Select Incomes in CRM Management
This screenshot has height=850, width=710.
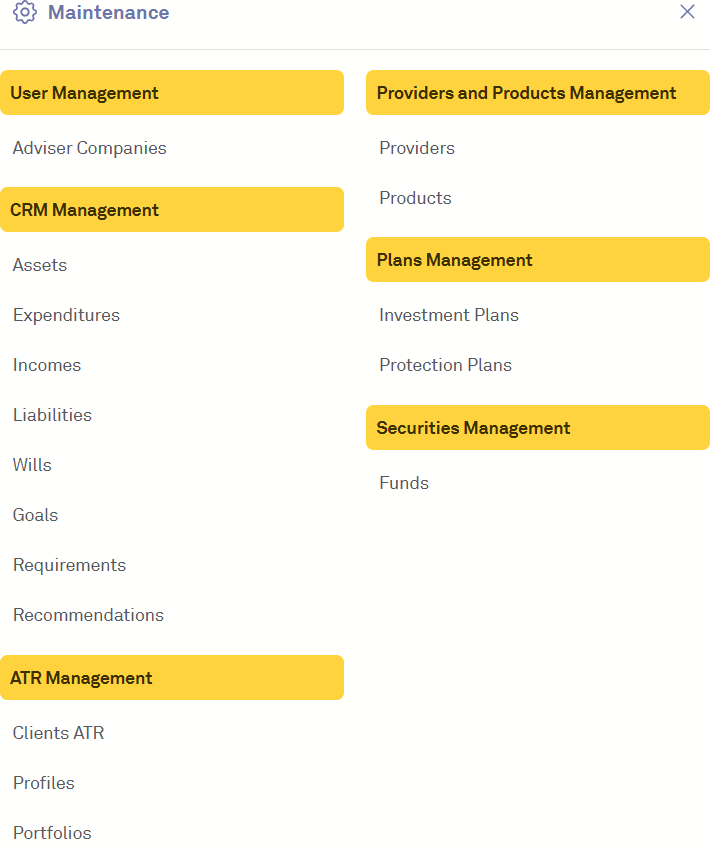point(47,365)
